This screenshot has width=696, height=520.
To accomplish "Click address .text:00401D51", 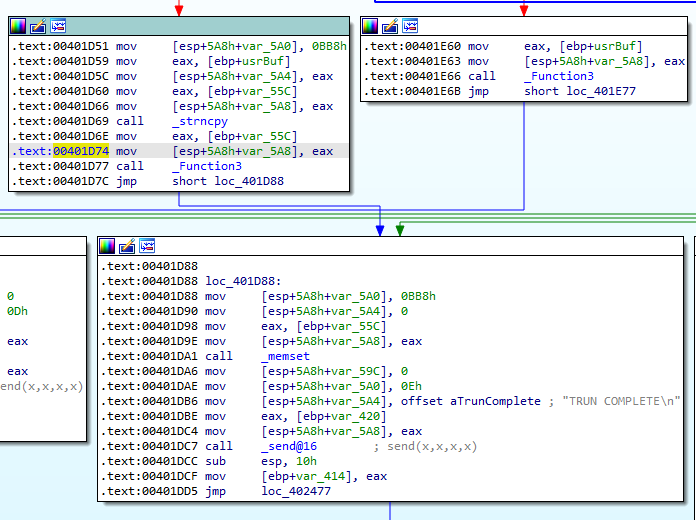I will pyautogui.click(x=60, y=46).
